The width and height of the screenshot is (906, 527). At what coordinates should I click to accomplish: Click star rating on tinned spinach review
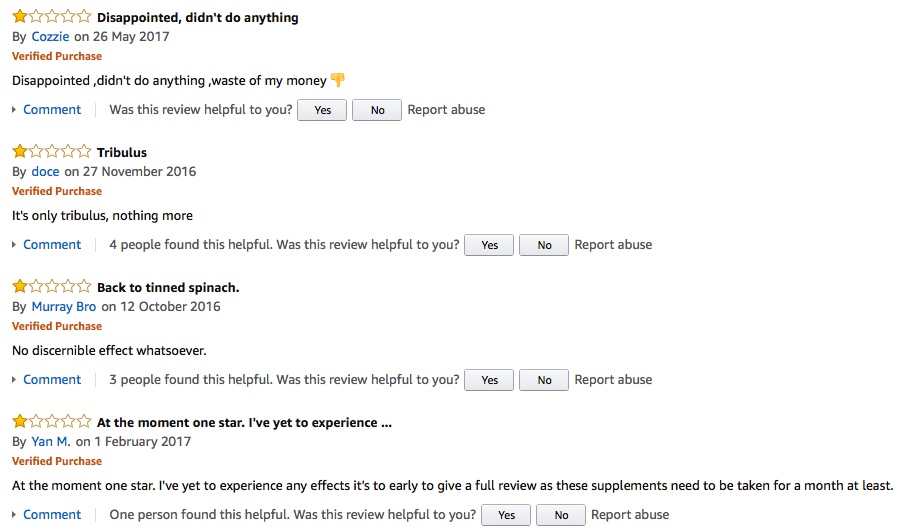51,287
